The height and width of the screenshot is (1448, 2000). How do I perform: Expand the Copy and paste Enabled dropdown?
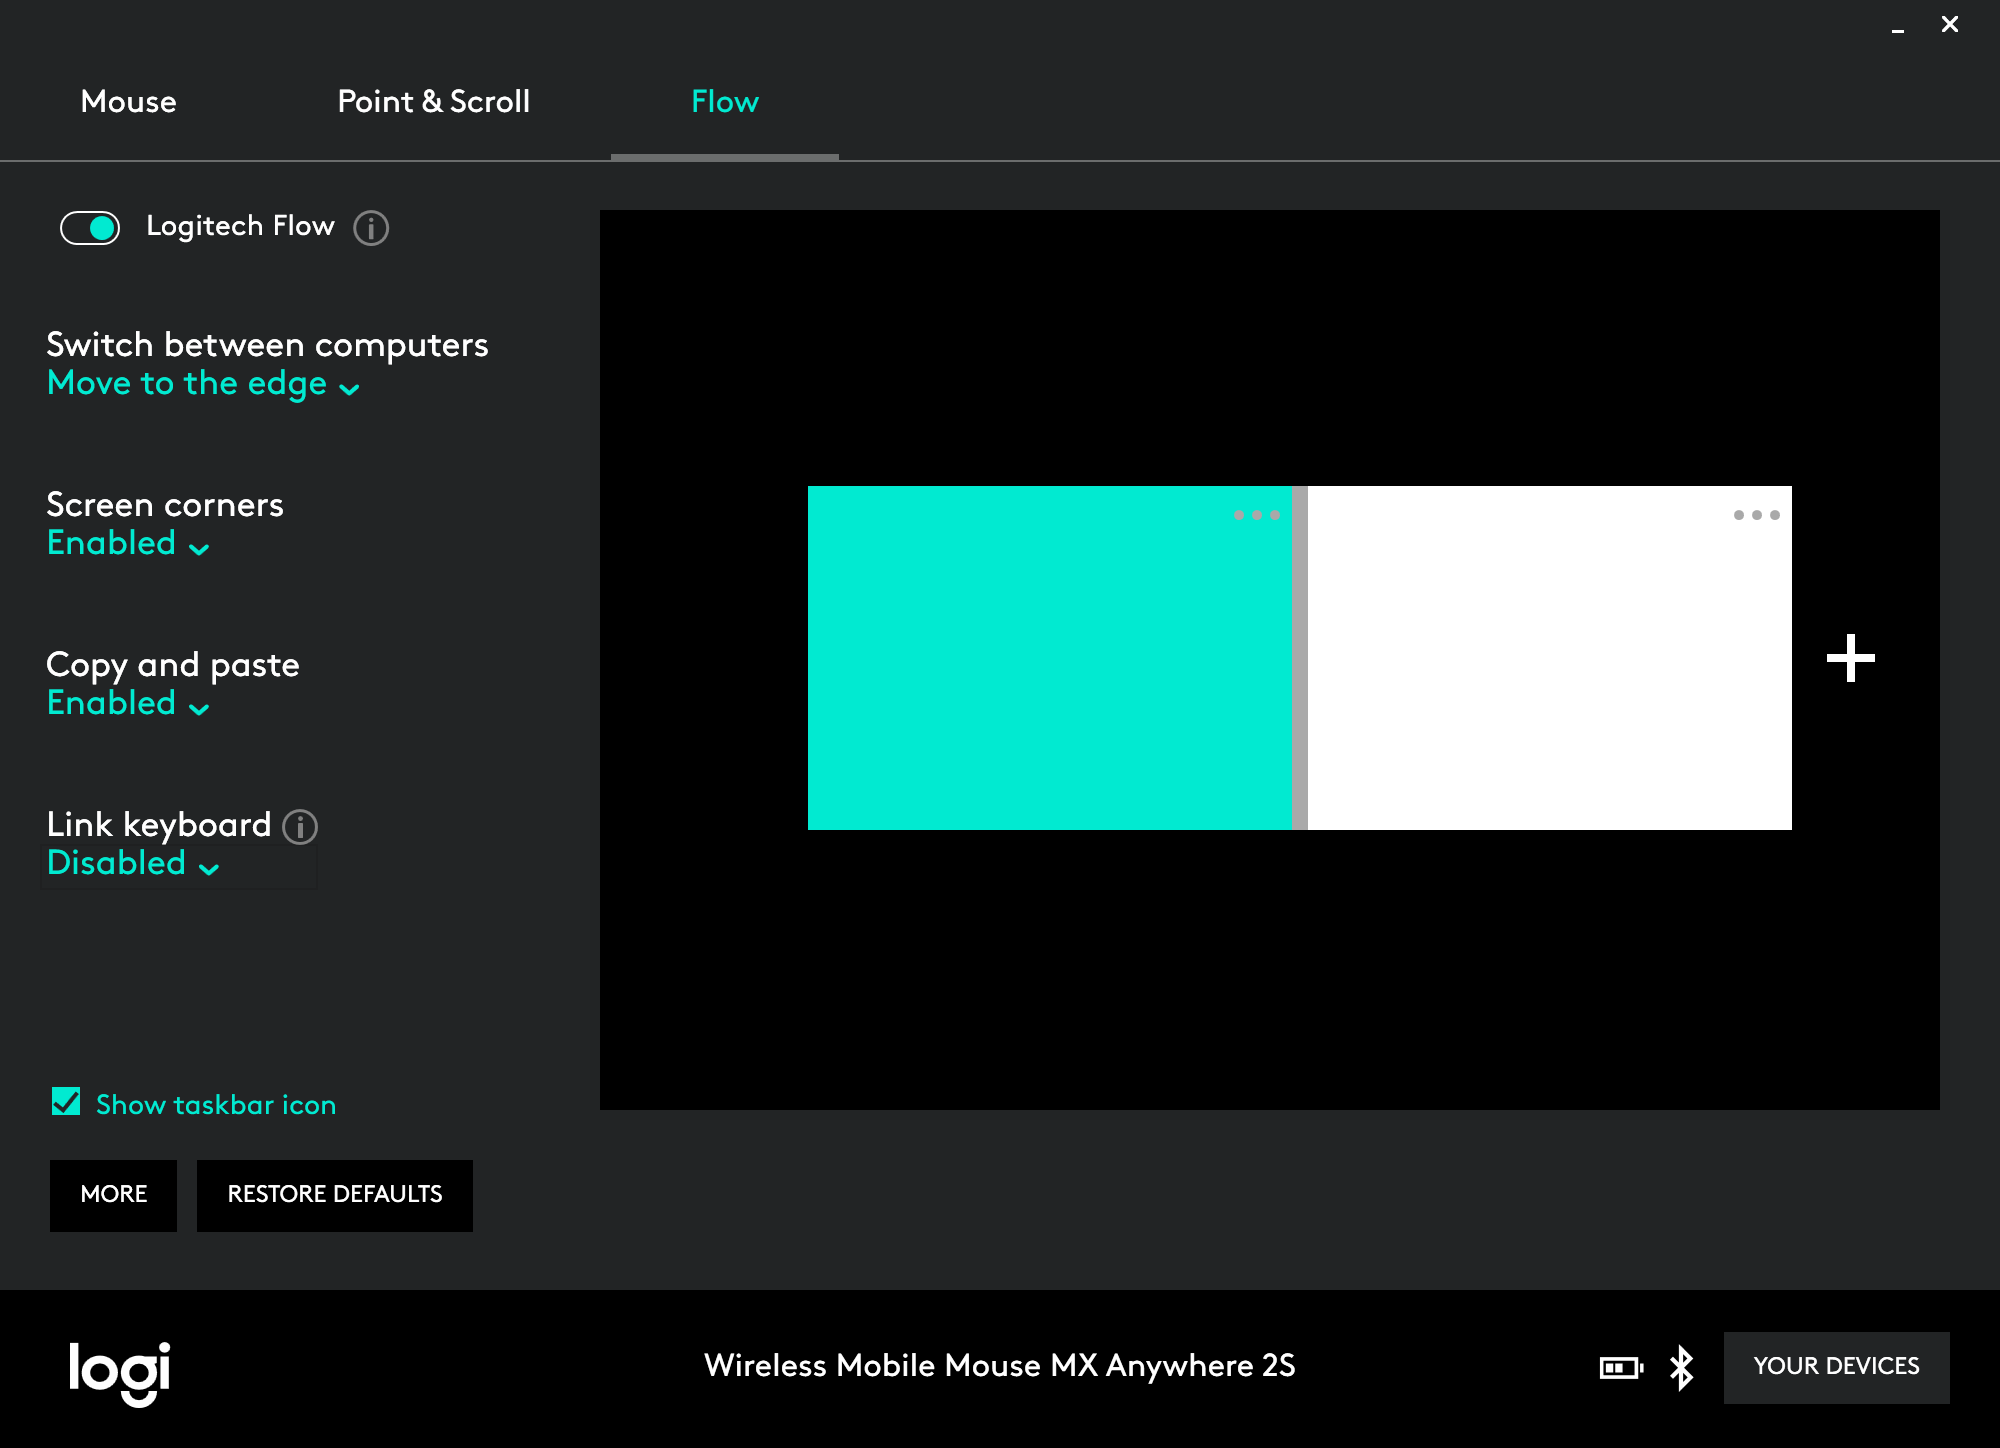(x=129, y=705)
